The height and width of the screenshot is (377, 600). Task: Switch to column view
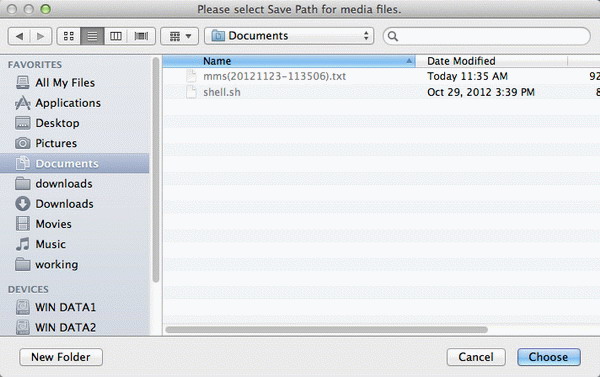point(116,36)
